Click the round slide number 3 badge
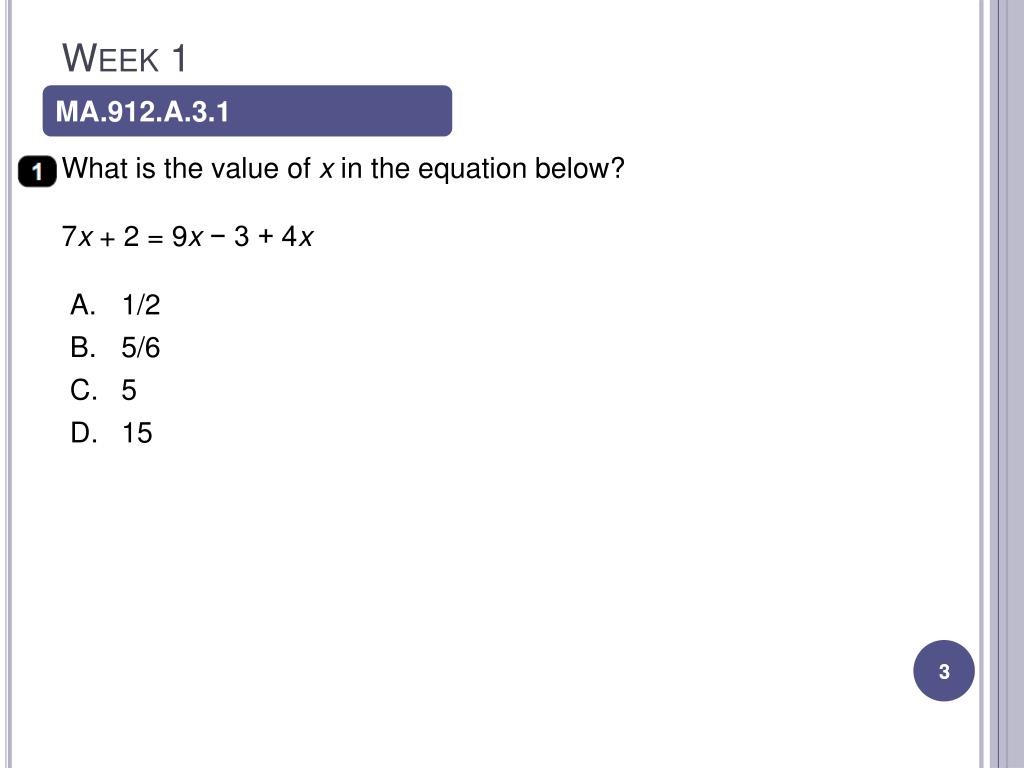The width and height of the screenshot is (1024, 768). tap(944, 671)
